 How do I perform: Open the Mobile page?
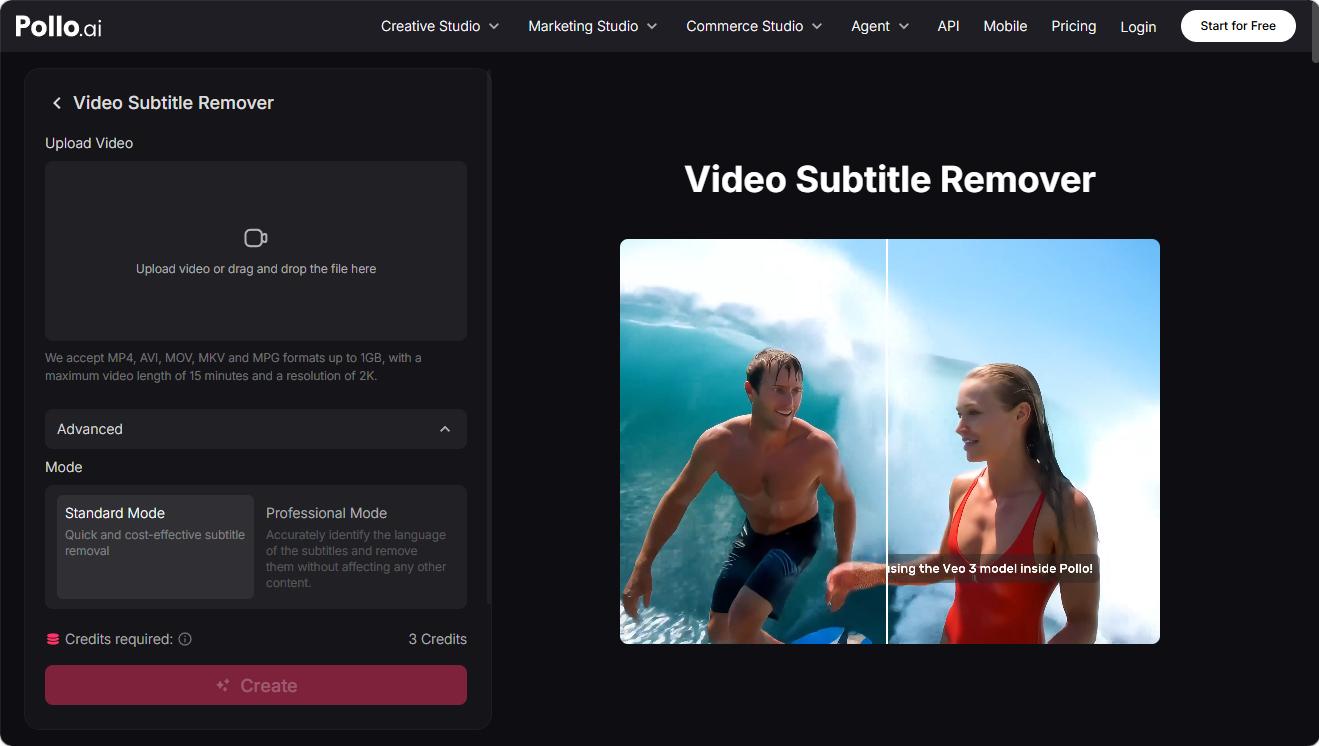[x=1005, y=26]
